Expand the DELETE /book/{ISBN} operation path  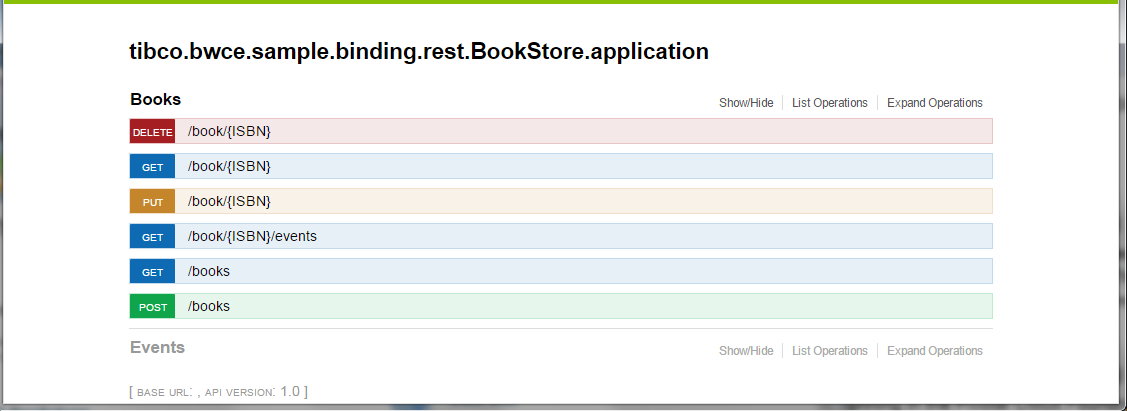point(229,132)
